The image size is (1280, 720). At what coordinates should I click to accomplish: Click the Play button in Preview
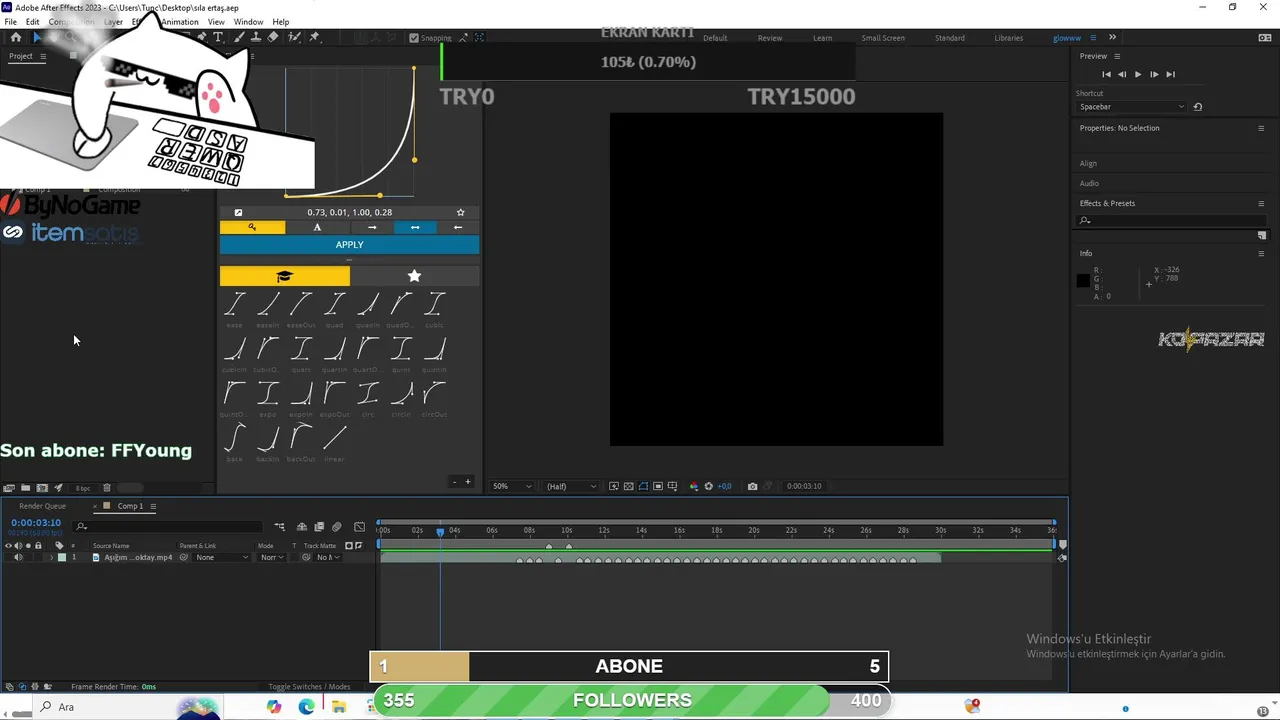1137,74
